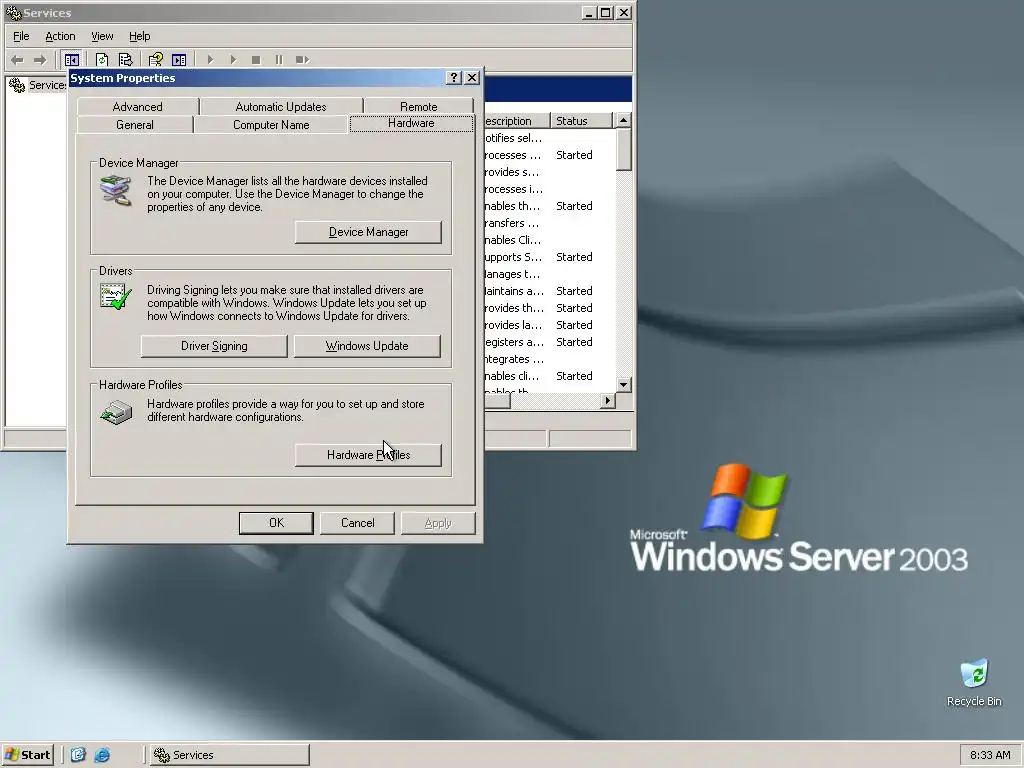
Task: Open the View menu in Services
Action: (x=102, y=36)
